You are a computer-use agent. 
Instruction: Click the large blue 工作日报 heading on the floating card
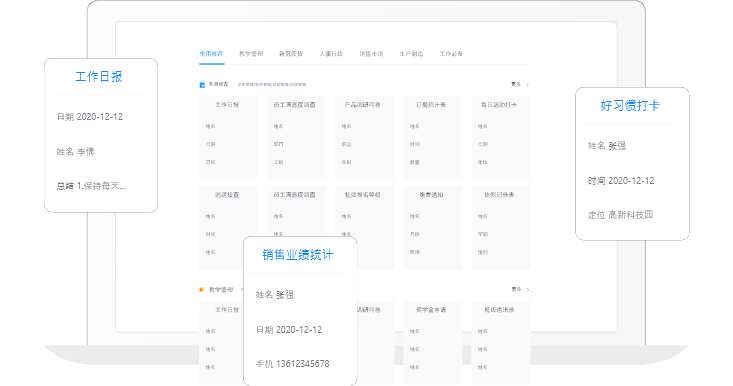(99, 77)
